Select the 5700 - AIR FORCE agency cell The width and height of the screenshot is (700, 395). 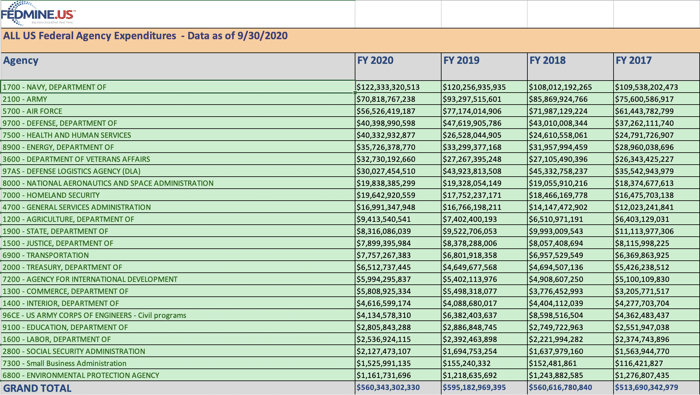pos(178,111)
